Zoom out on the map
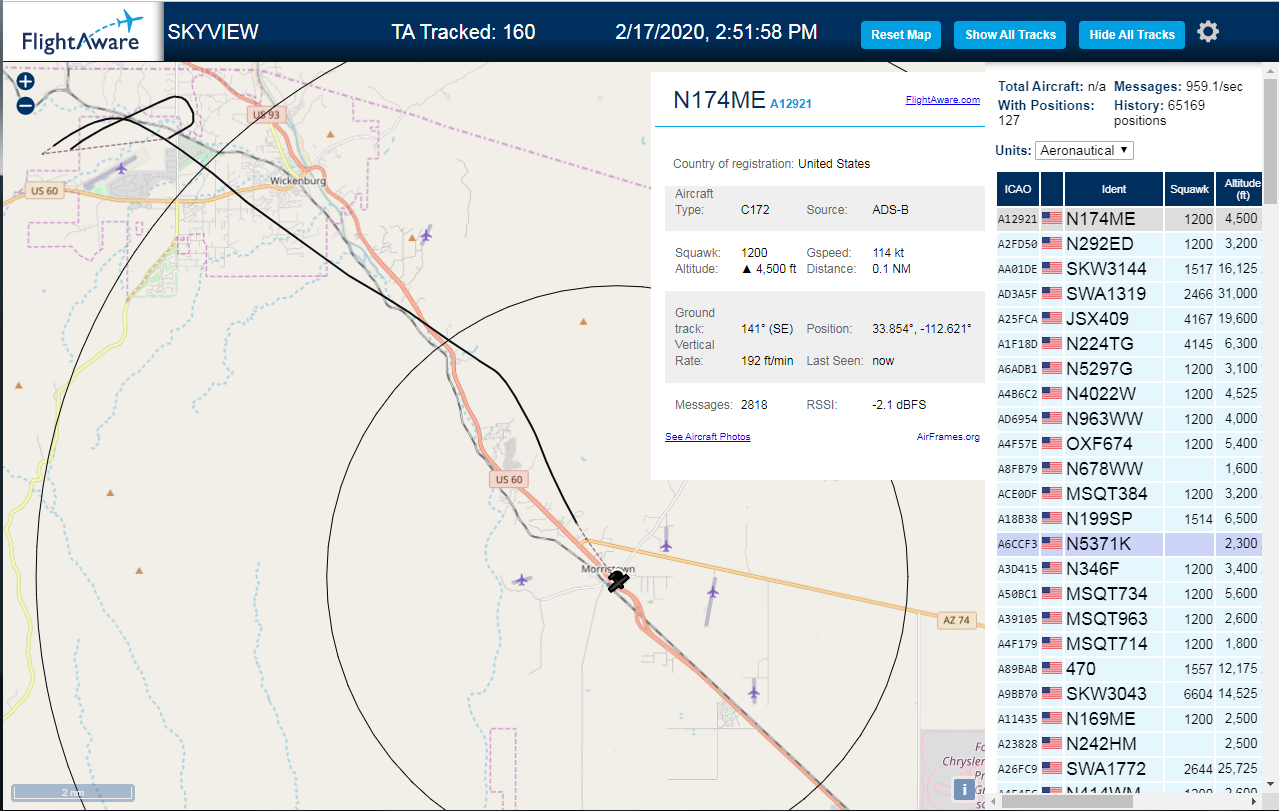 [26, 105]
